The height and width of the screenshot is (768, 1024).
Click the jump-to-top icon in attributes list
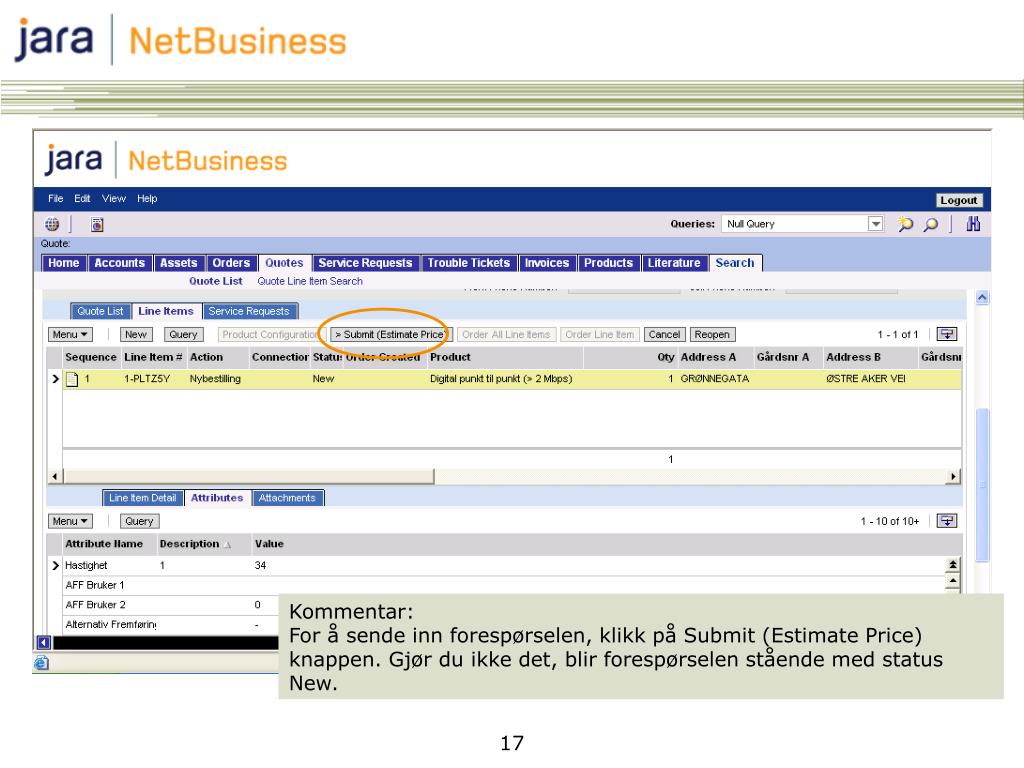pyautogui.click(x=953, y=565)
